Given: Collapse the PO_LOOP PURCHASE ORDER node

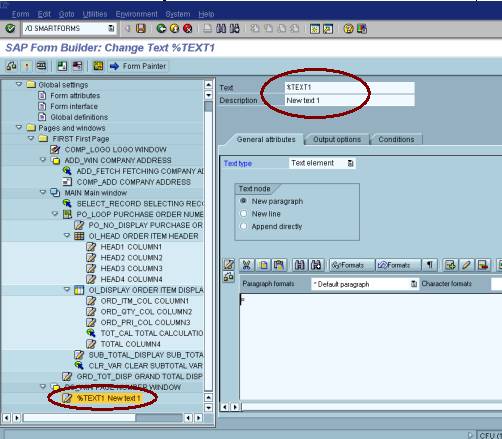Looking at the screenshot, I should 55,214.
